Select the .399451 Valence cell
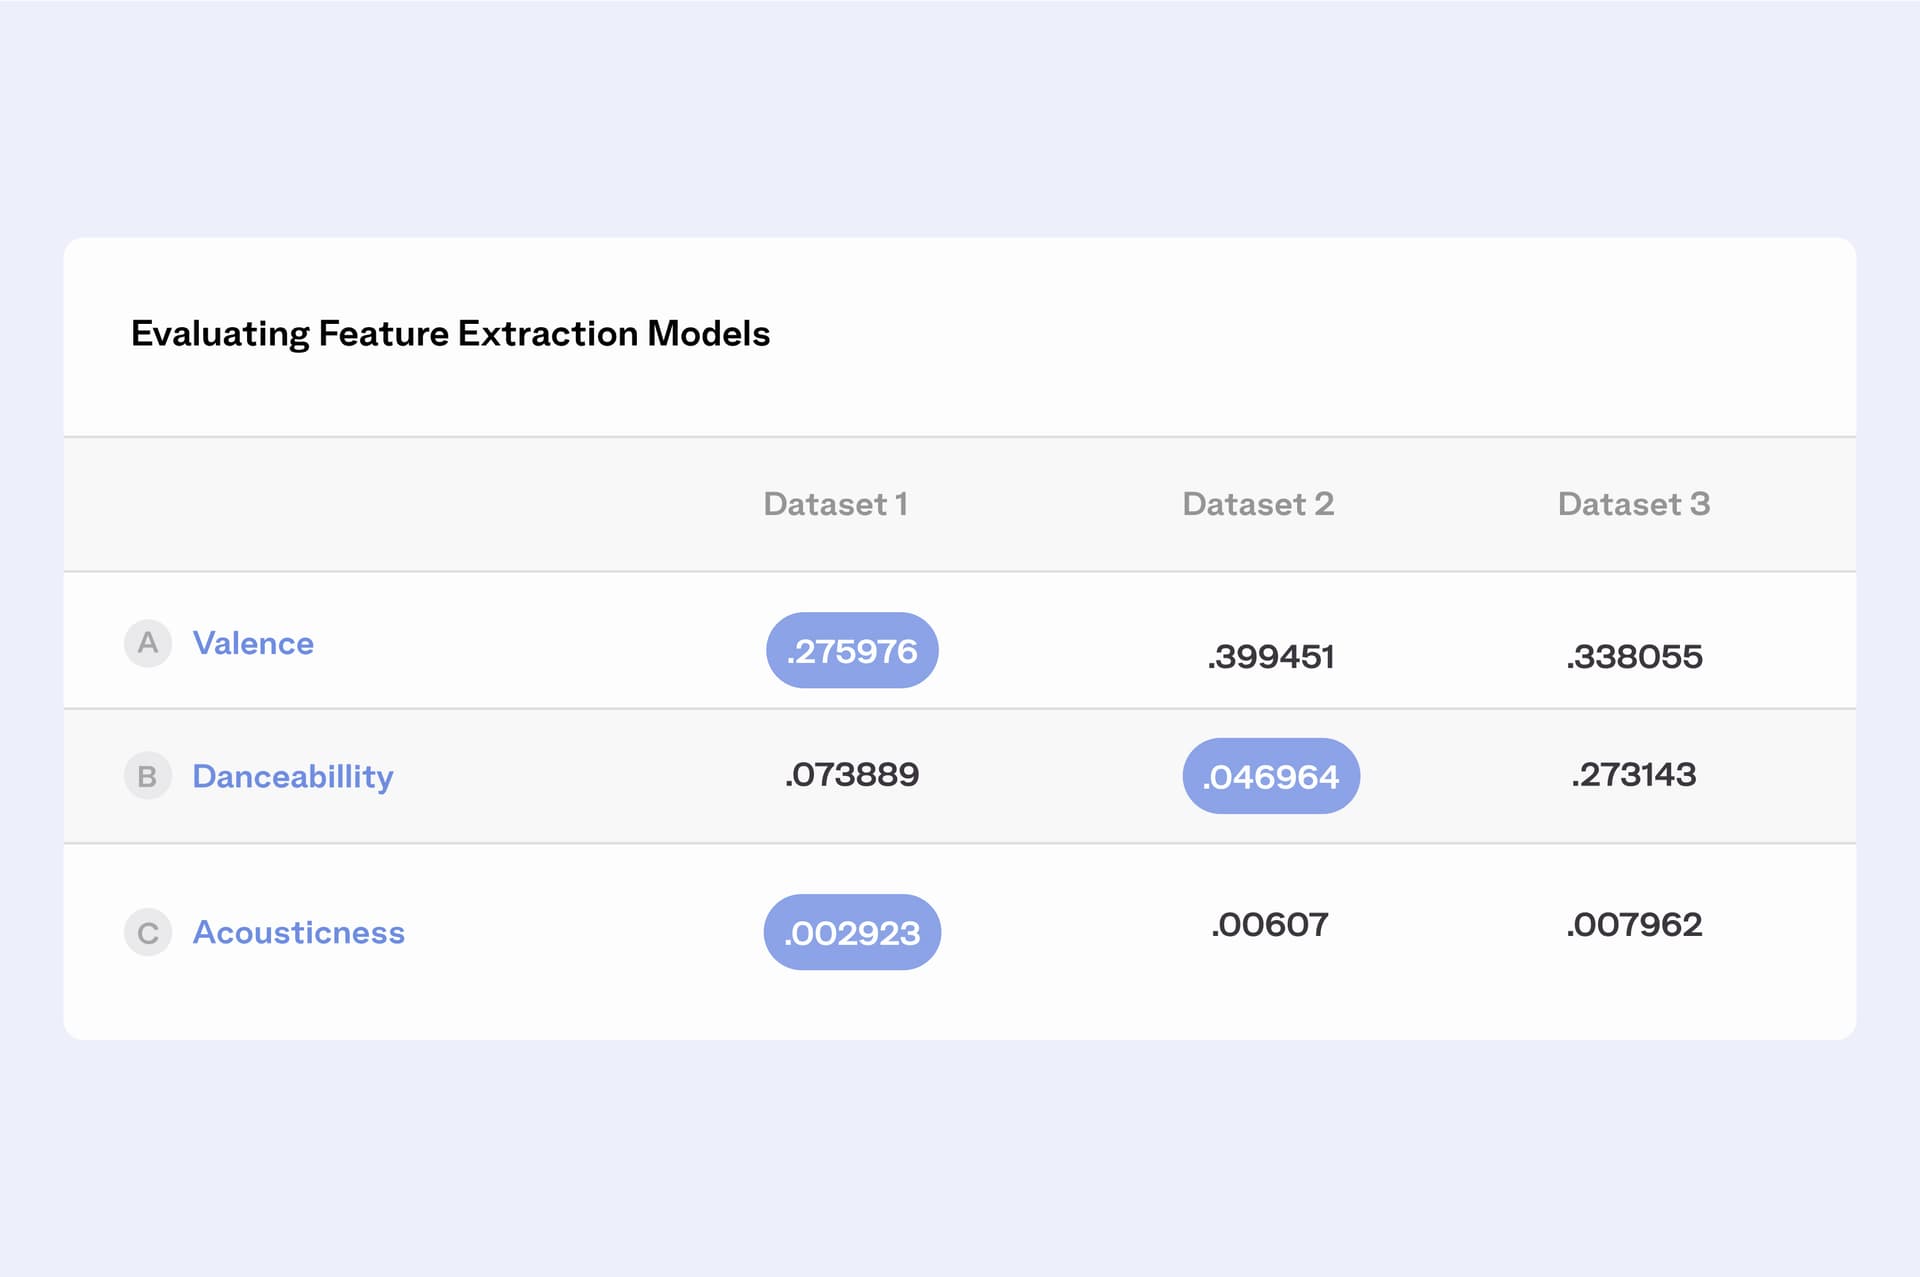Viewport: 1920px width, 1277px height. click(x=1271, y=657)
